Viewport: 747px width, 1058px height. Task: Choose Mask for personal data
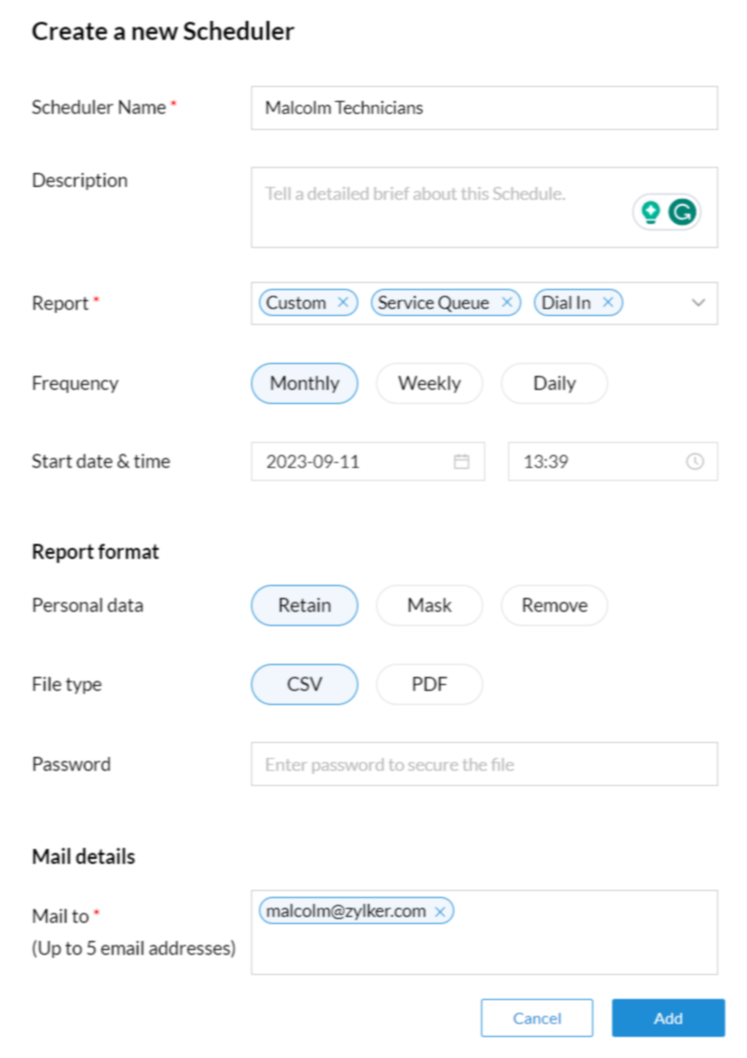click(429, 605)
